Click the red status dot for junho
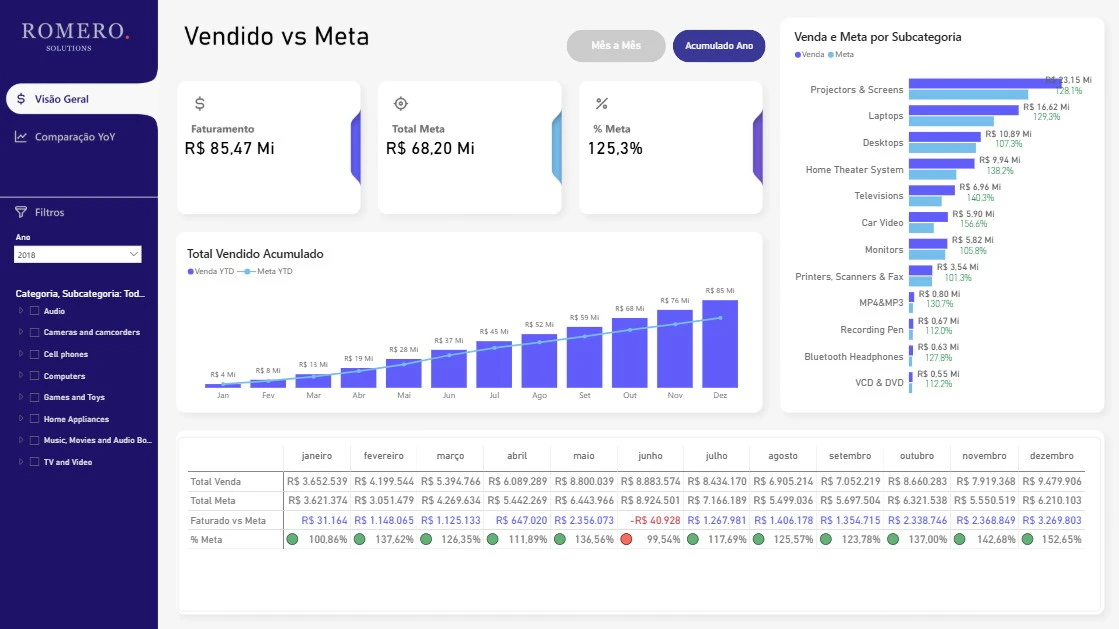The image size is (1119, 629). click(627, 539)
